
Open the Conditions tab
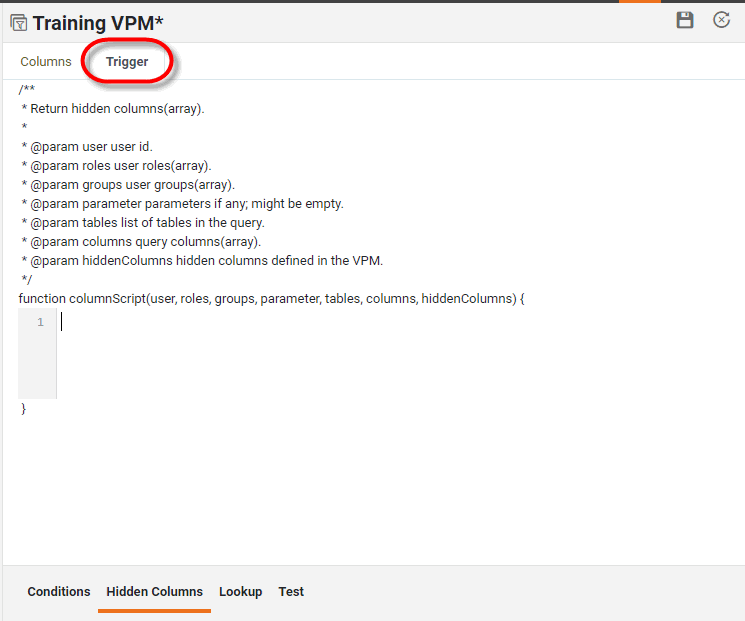tap(59, 592)
